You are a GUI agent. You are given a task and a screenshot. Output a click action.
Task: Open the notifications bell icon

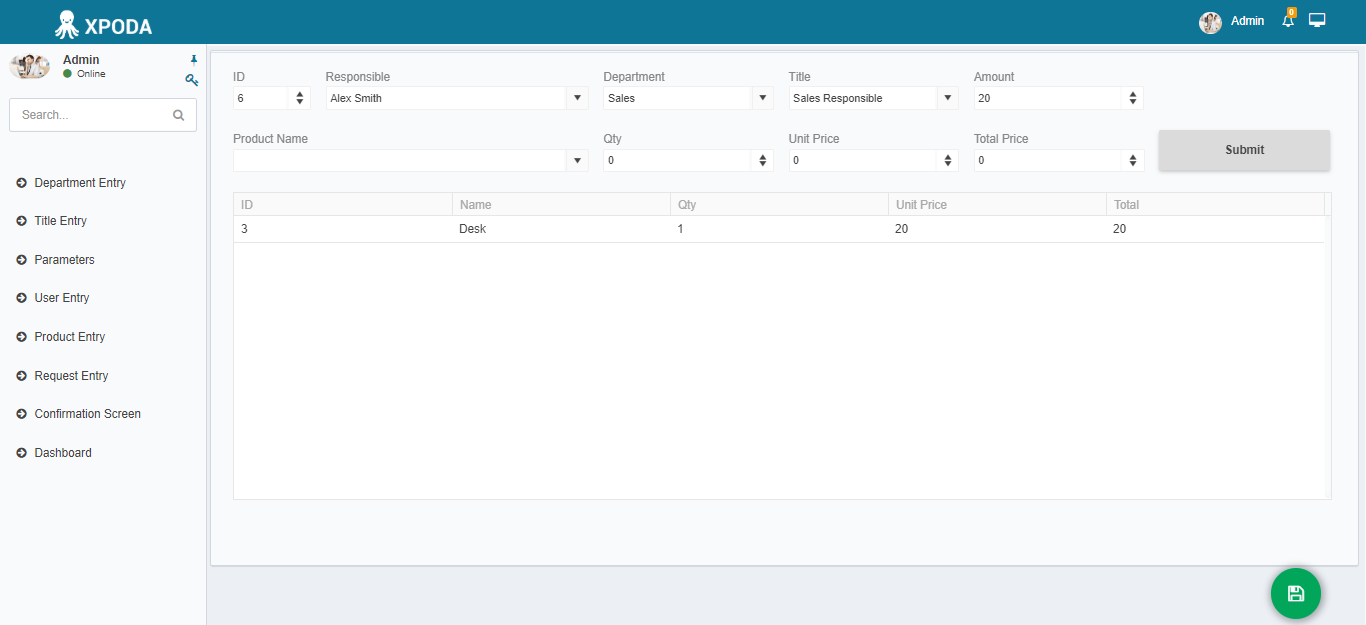coord(1288,20)
